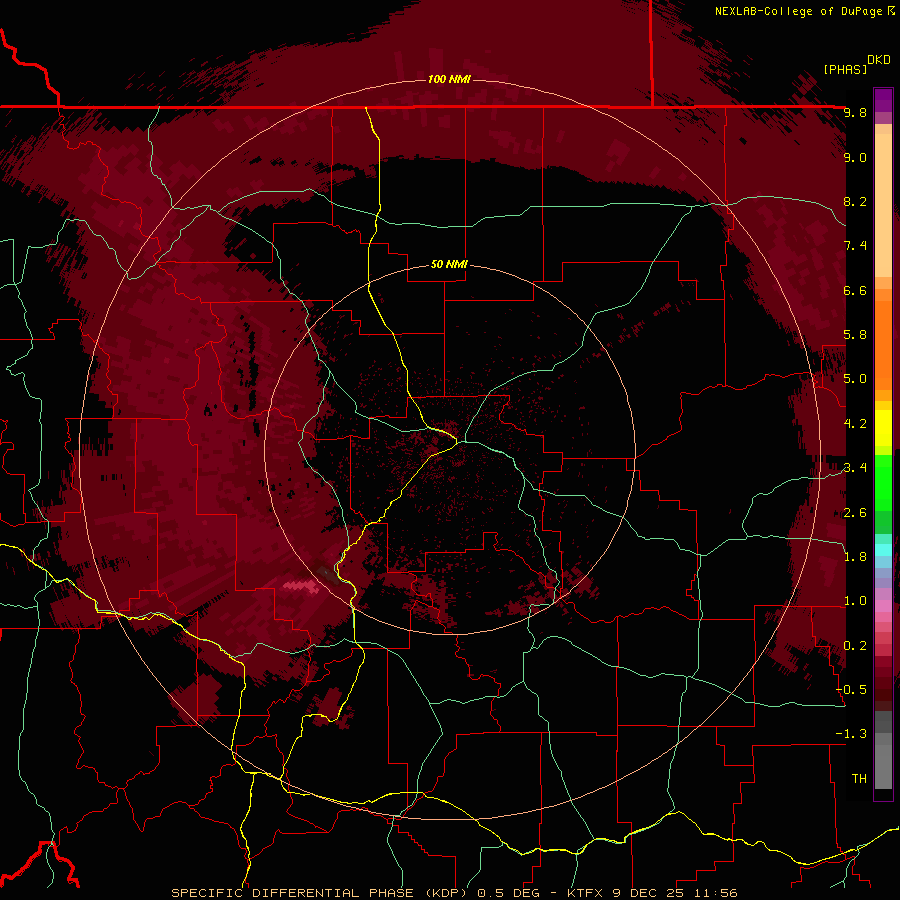Click the yellow segment of the color bar
900x900 pixels.
pos(883,428)
